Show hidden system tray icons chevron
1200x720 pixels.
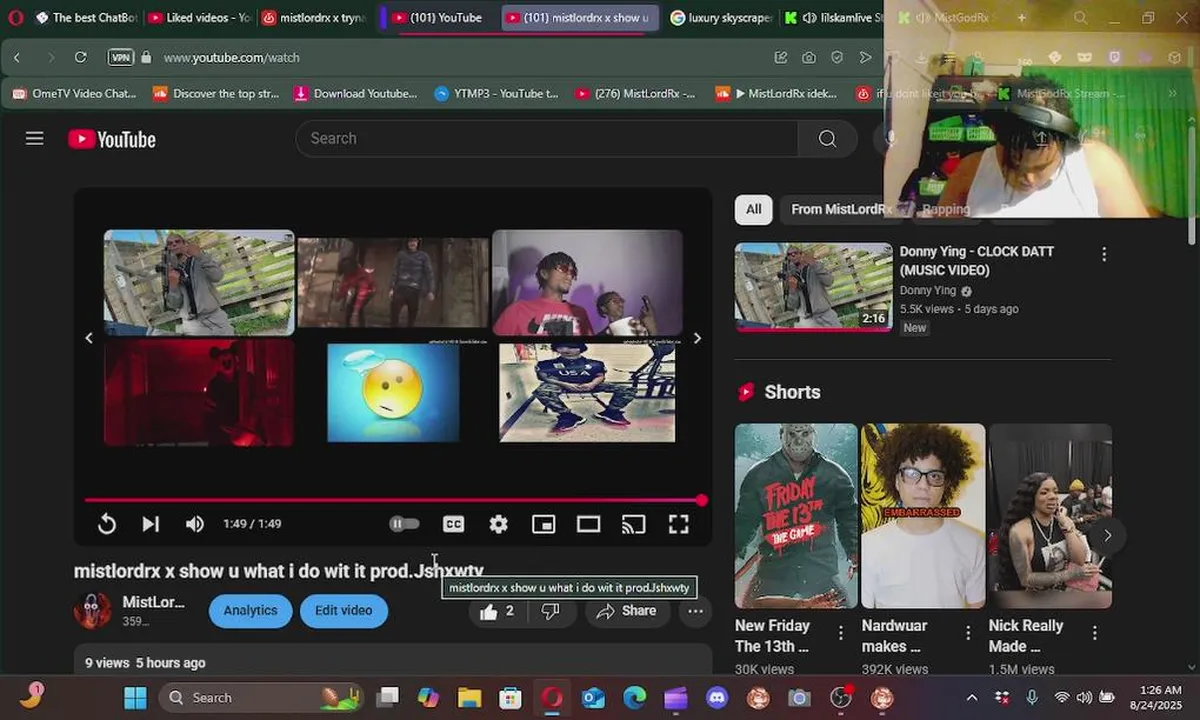[971, 698]
